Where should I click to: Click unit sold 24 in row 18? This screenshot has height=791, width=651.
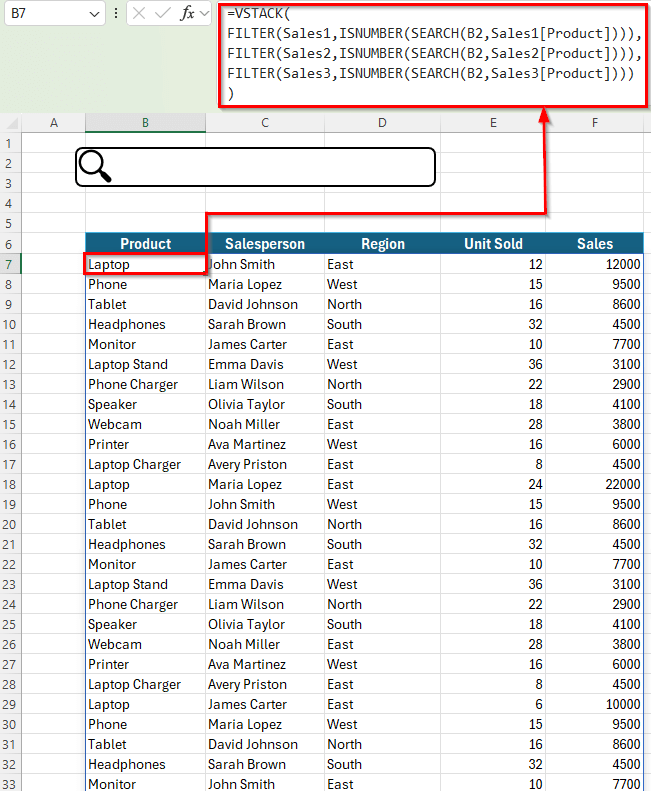(493, 484)
